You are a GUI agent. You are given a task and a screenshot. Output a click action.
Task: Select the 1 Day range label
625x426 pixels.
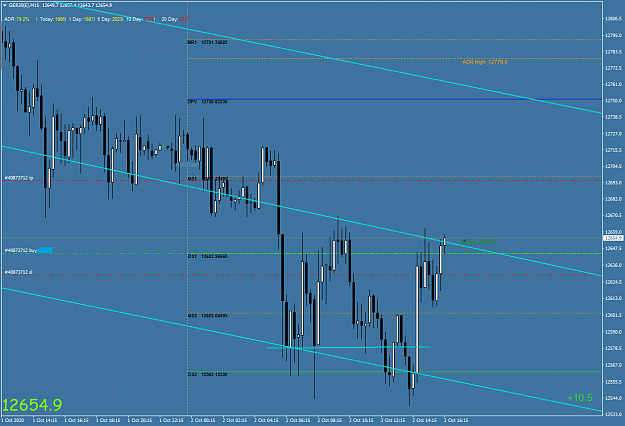point(82,19)
